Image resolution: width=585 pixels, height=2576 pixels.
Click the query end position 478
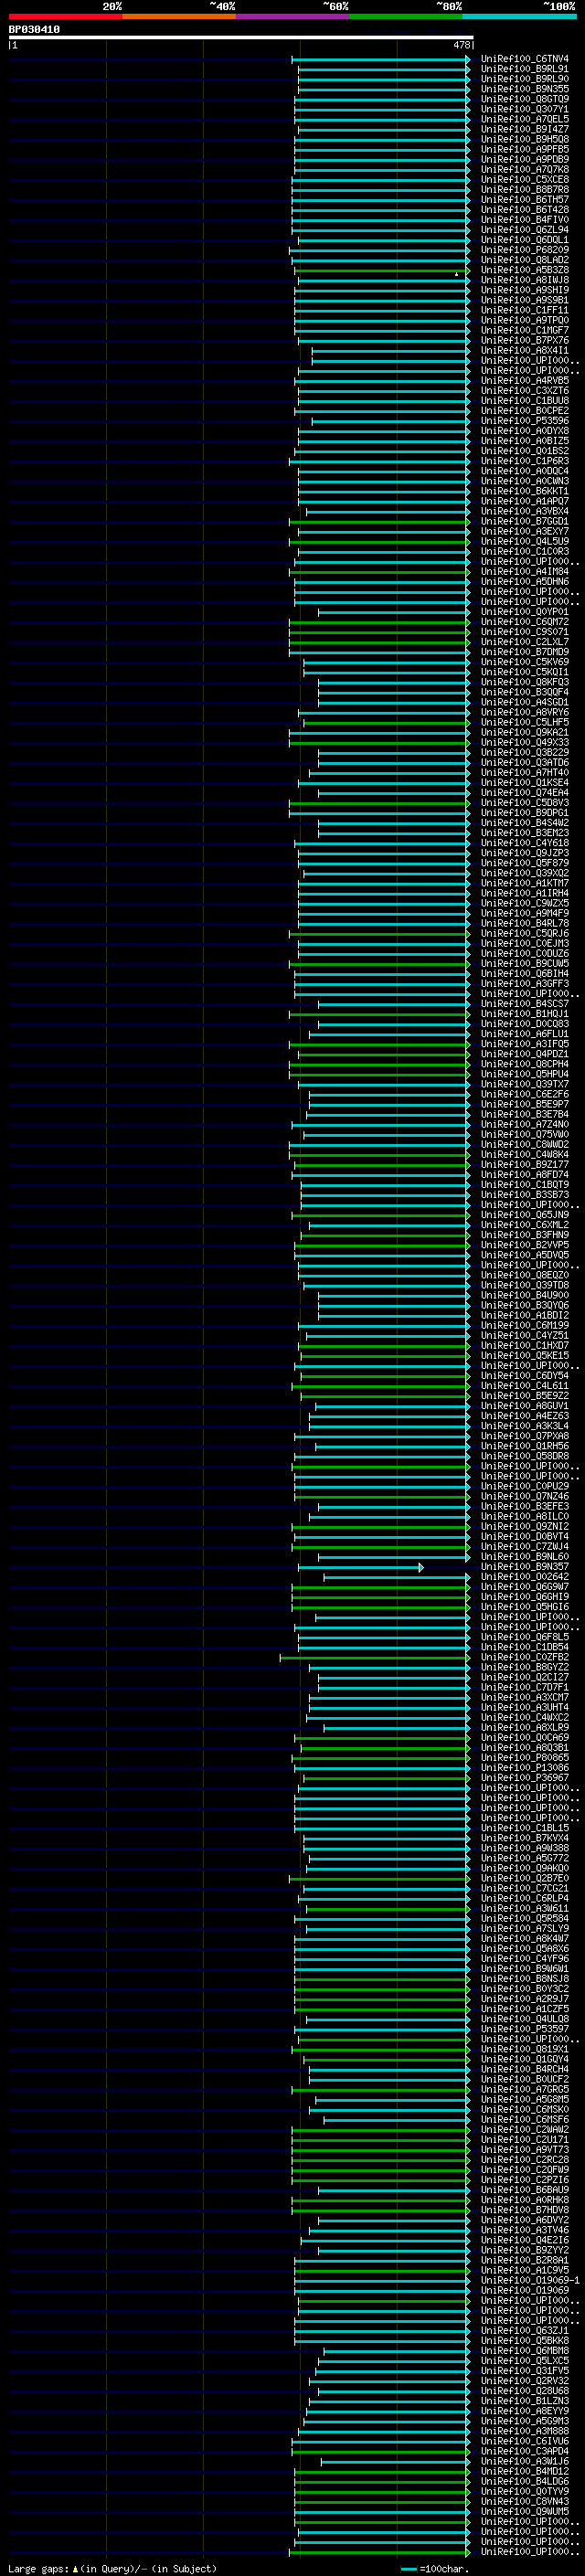point(462,45)
